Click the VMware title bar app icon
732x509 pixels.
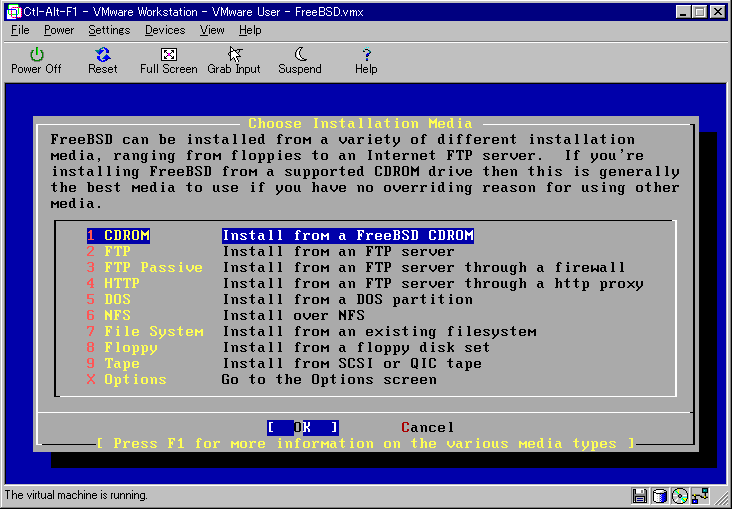tap(14, 11)
